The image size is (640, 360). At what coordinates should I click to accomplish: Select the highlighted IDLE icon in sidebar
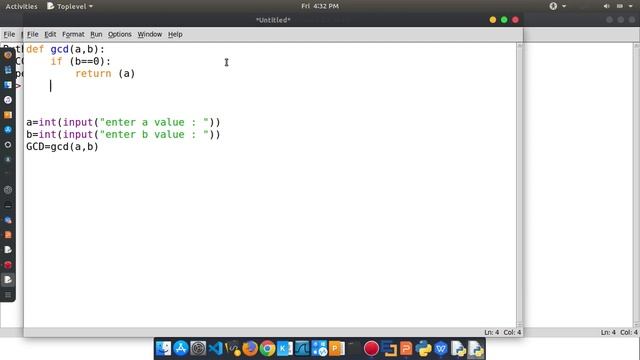tap(8, 280)
